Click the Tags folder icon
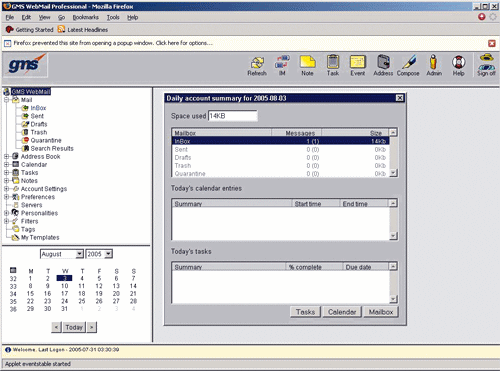The height and width of the screenshot is (371, 500). (x=16, y=229)
